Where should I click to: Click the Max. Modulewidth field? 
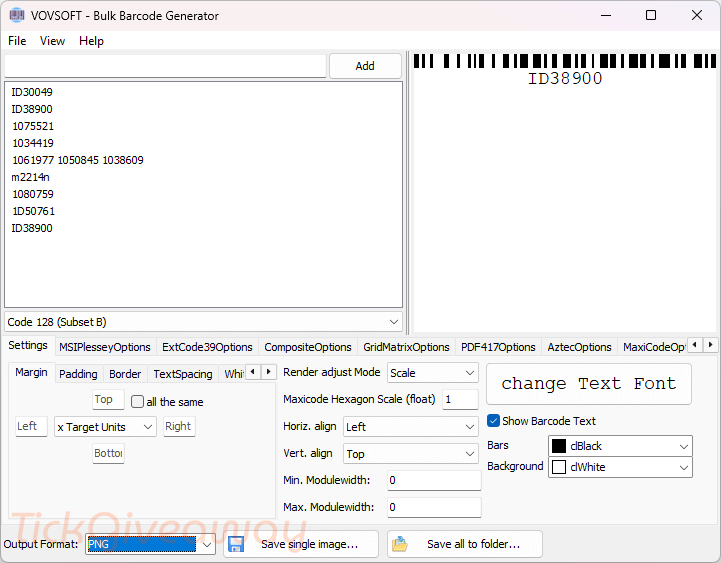click(434, 507)
